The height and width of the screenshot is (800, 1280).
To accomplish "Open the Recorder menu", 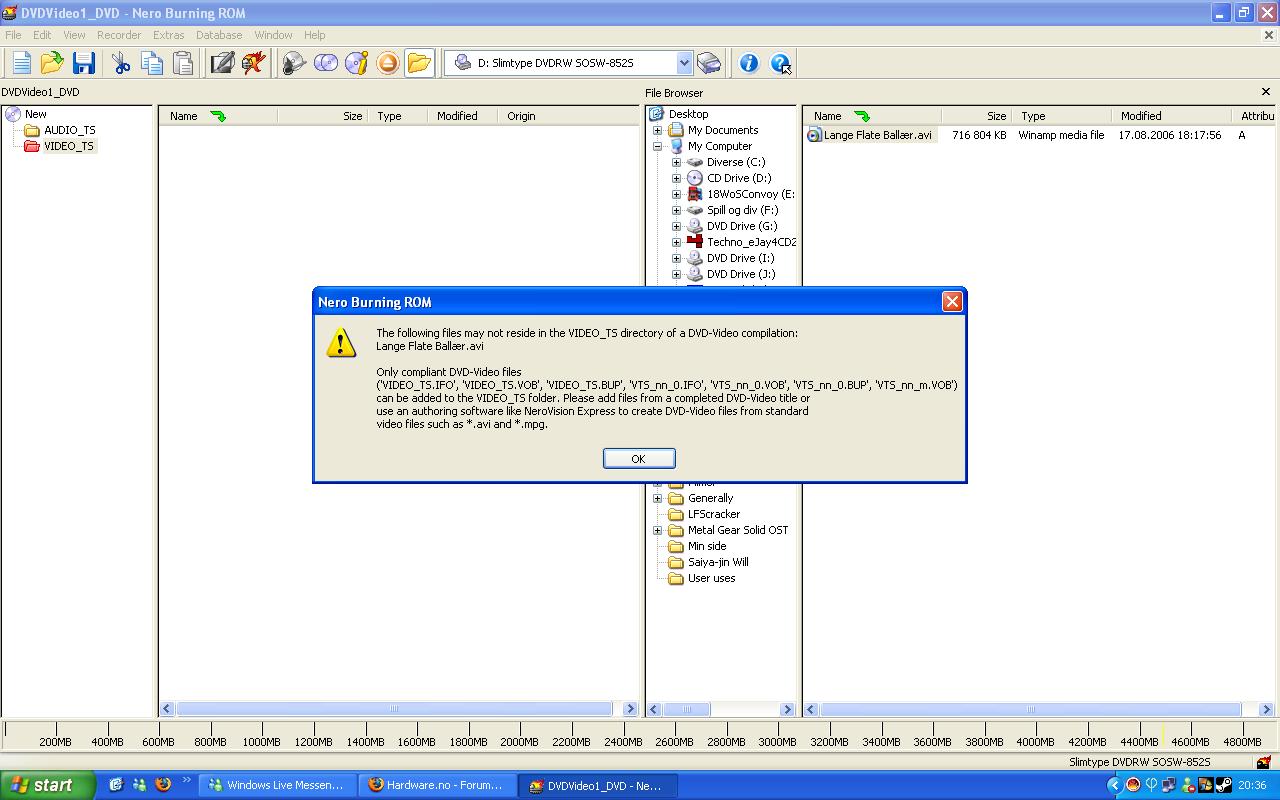I will [x=119, y=35].
